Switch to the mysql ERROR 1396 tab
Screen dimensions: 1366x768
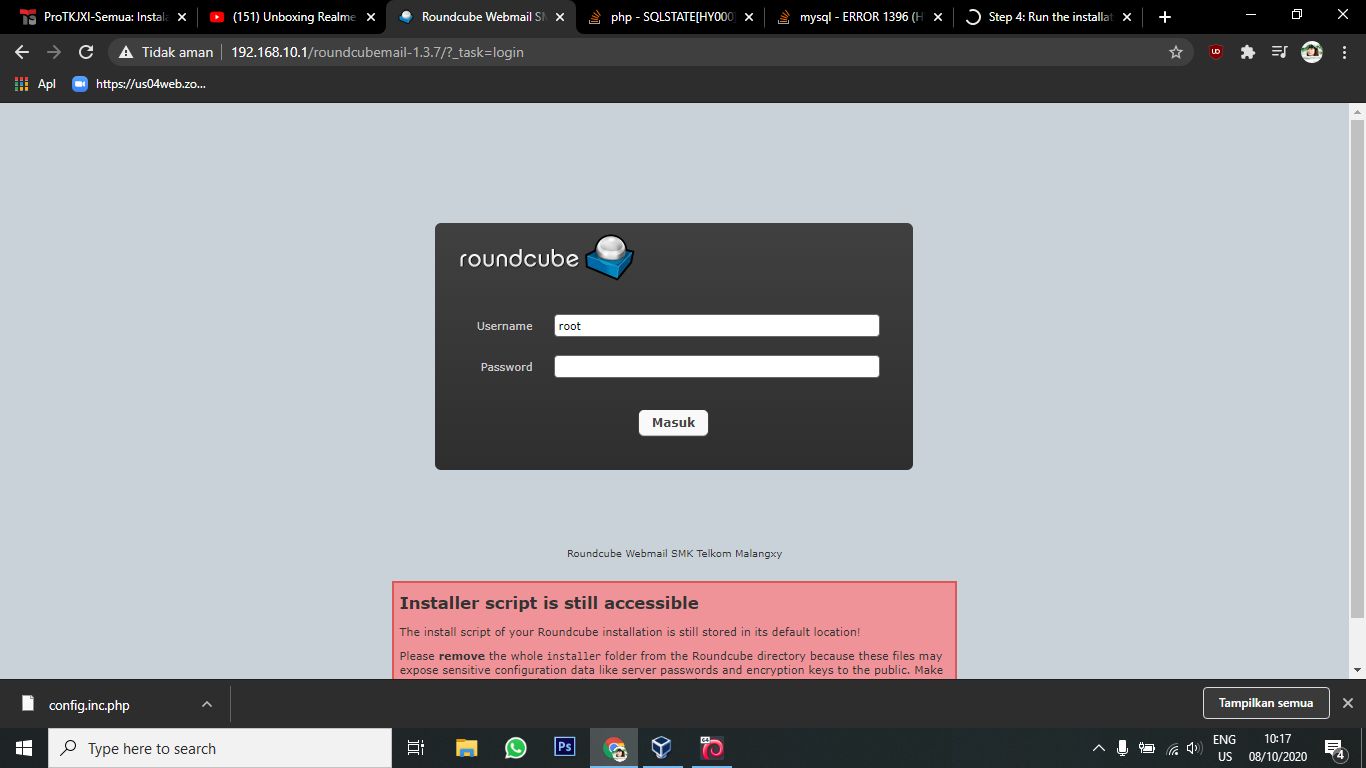(x=857, y=17)
